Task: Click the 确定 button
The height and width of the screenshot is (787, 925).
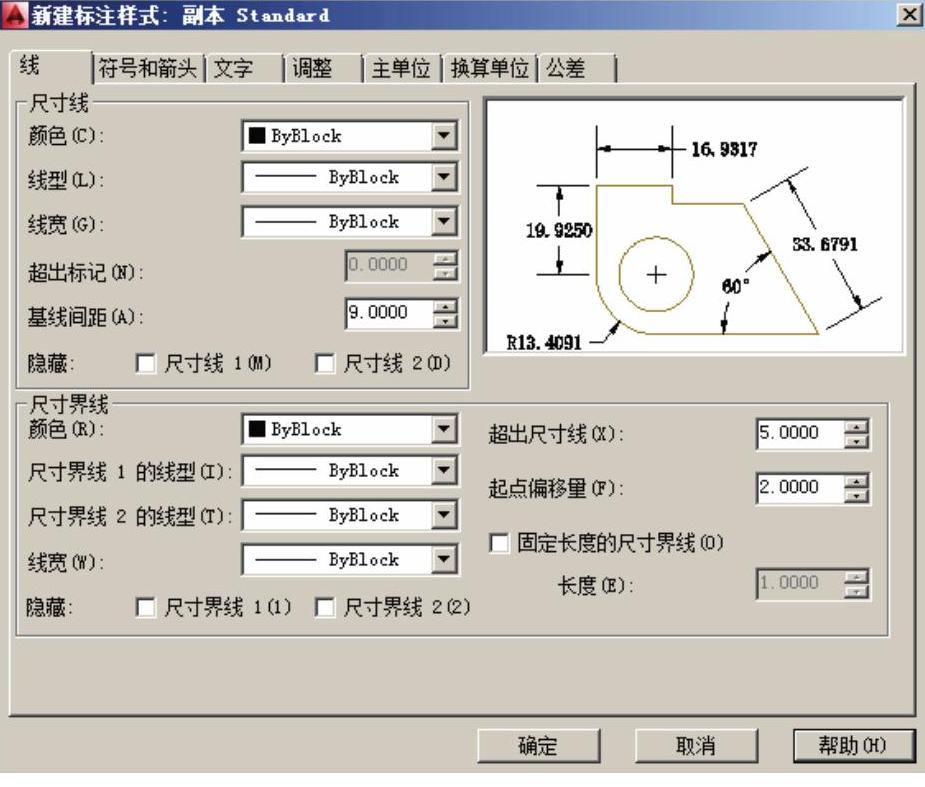Action: coord(538,746)
